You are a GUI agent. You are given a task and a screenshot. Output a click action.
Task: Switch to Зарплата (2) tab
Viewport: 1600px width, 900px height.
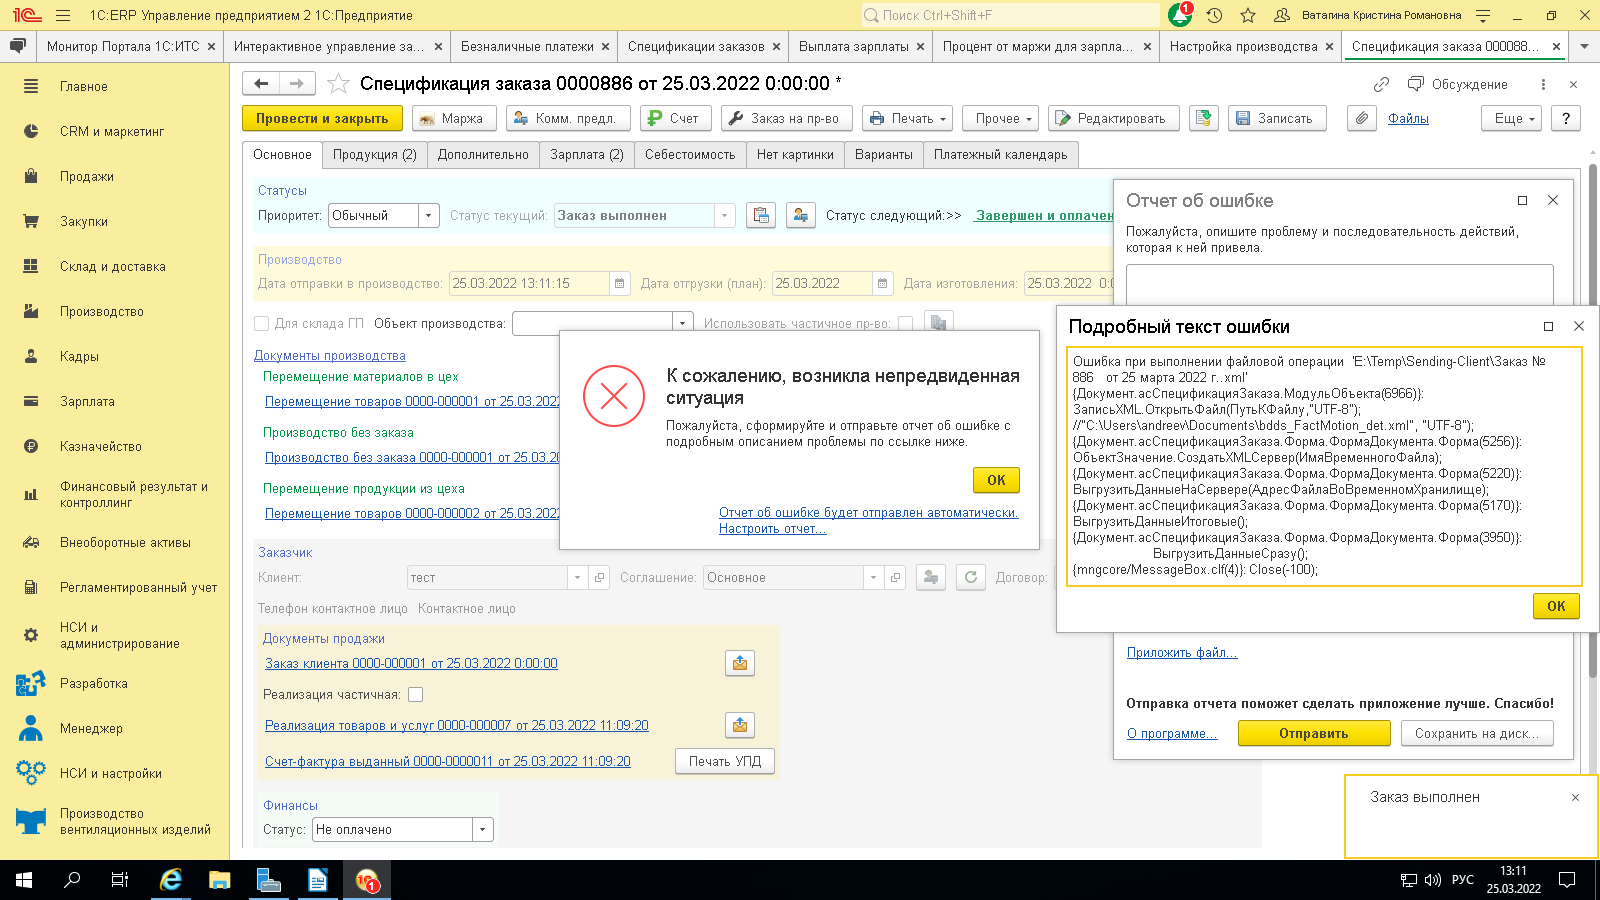click(587, 155)
